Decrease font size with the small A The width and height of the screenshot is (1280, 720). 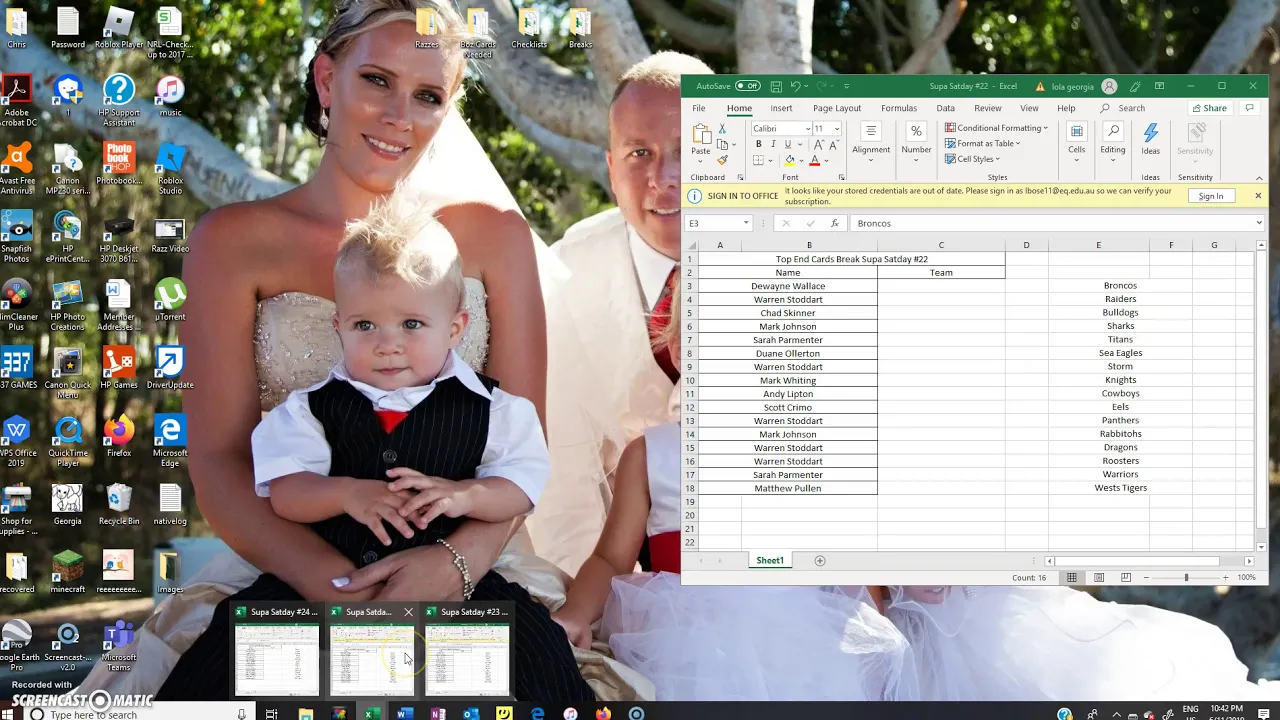pos(832,144)
